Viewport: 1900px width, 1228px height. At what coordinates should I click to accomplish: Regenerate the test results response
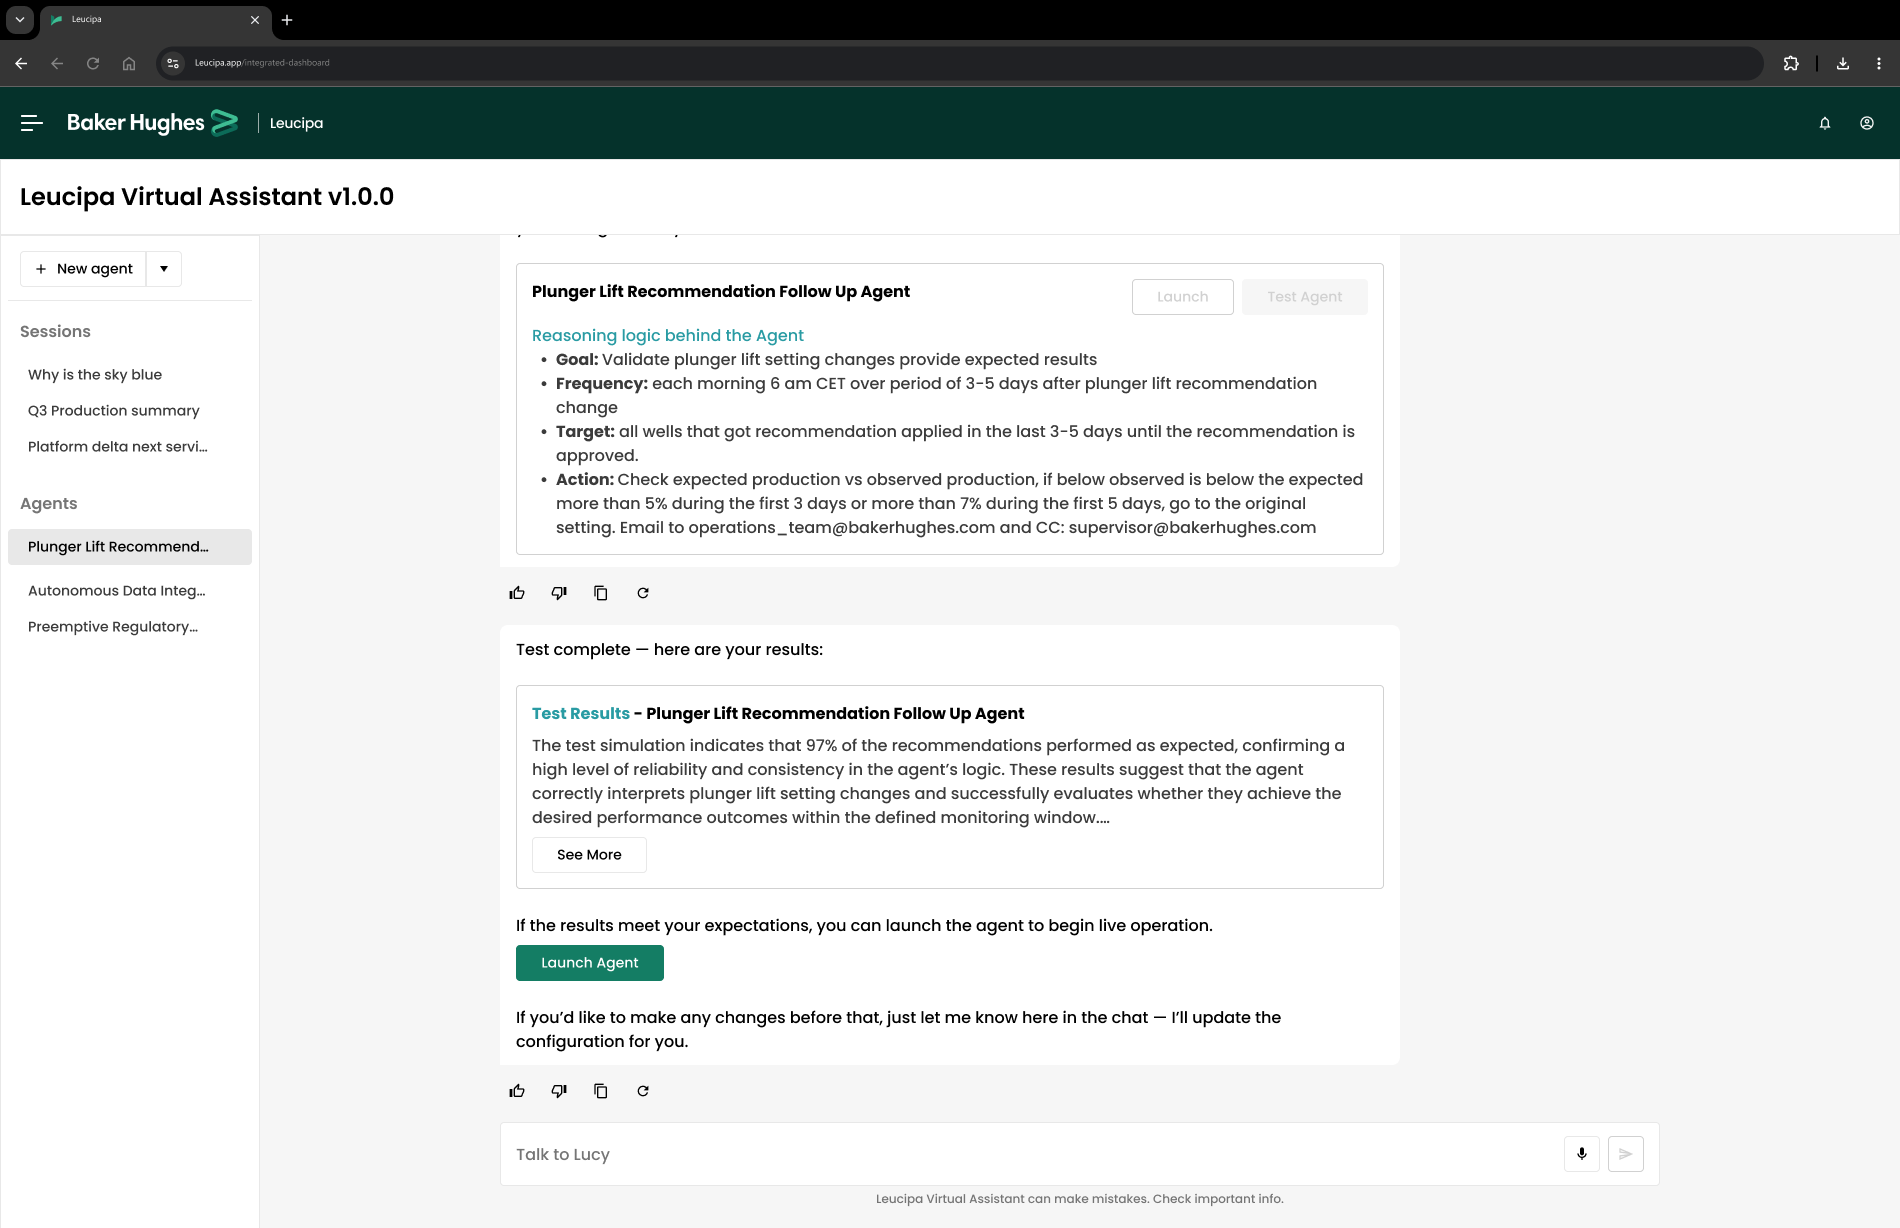point(643,1091)
